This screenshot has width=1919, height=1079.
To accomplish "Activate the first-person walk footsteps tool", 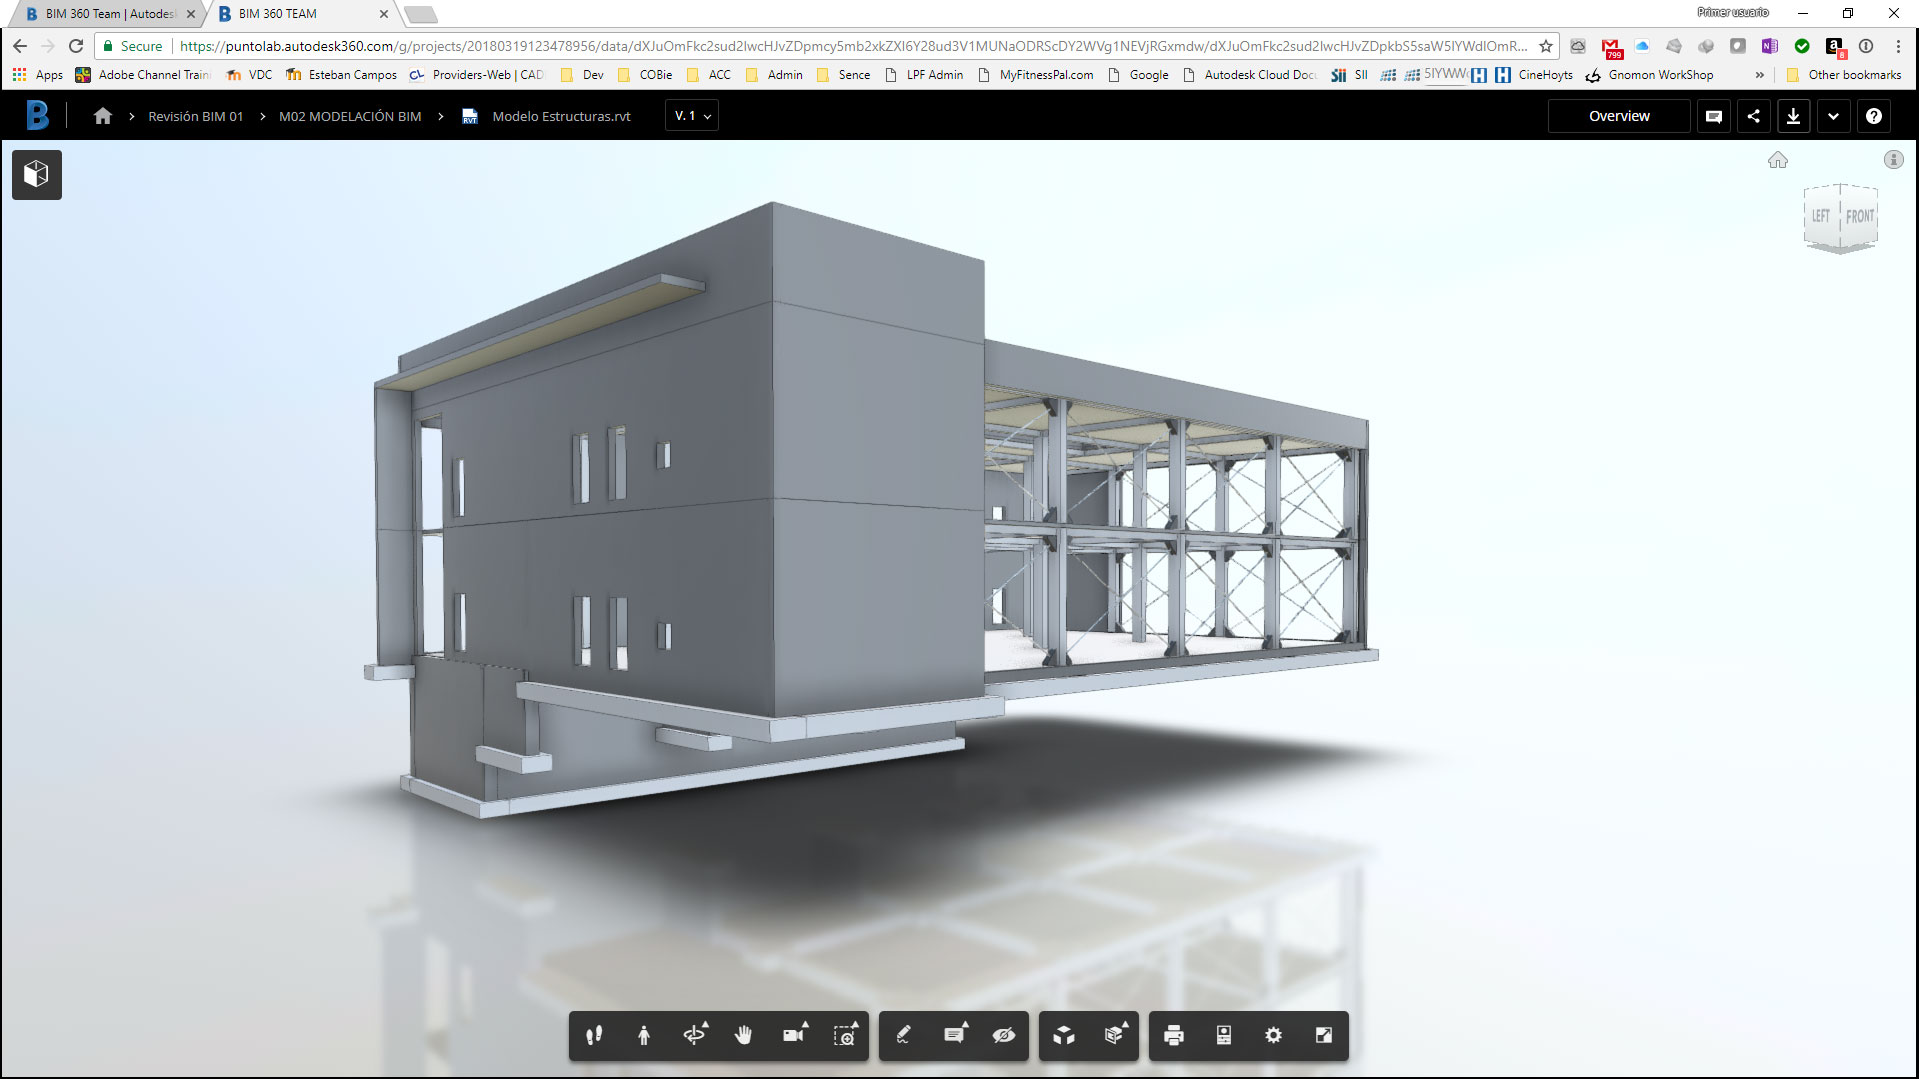I will pyautogui.click(x=594, y=1035).
